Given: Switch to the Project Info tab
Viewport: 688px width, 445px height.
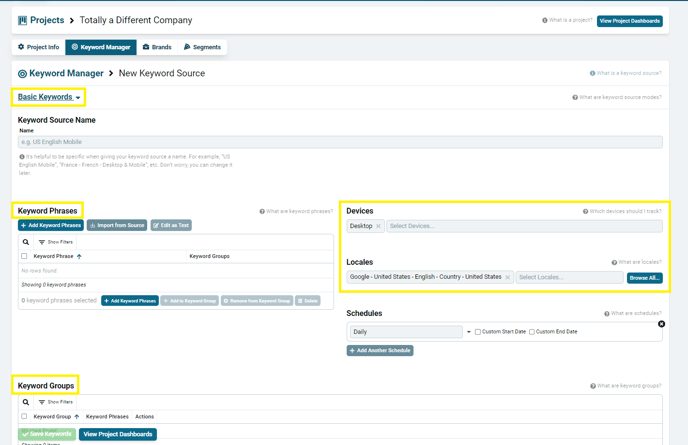Looking at the screenshot, I should [x=39, y=47].
